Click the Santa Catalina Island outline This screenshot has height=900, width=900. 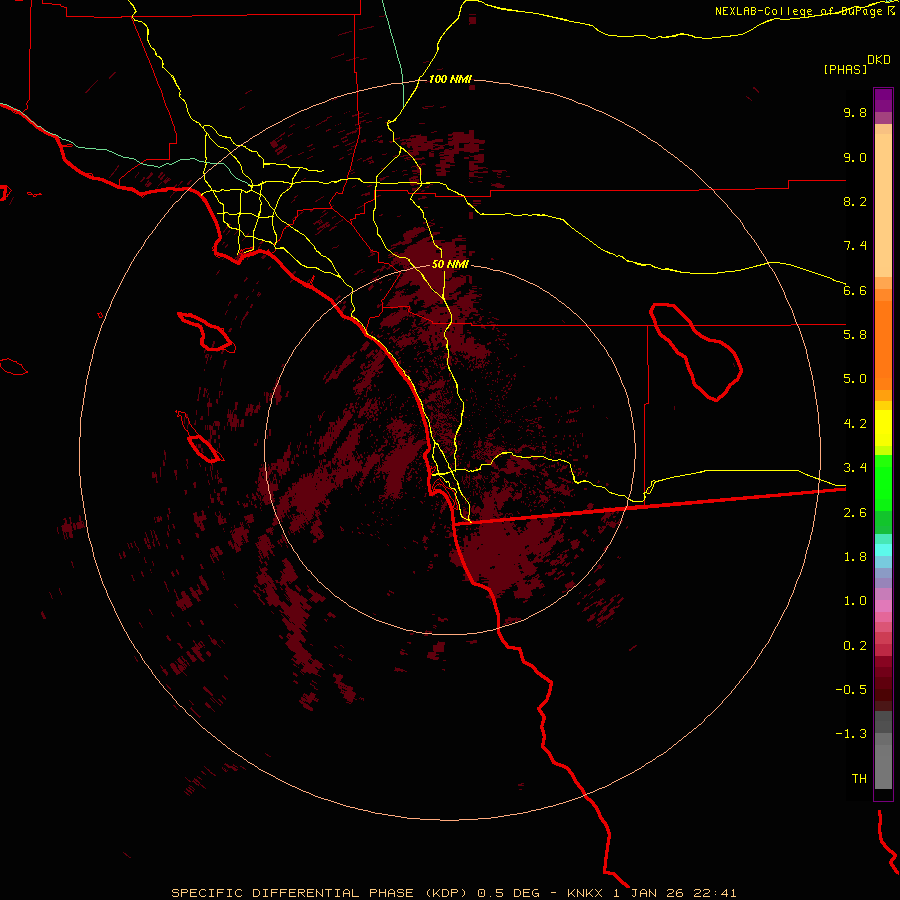pos(206,332)
